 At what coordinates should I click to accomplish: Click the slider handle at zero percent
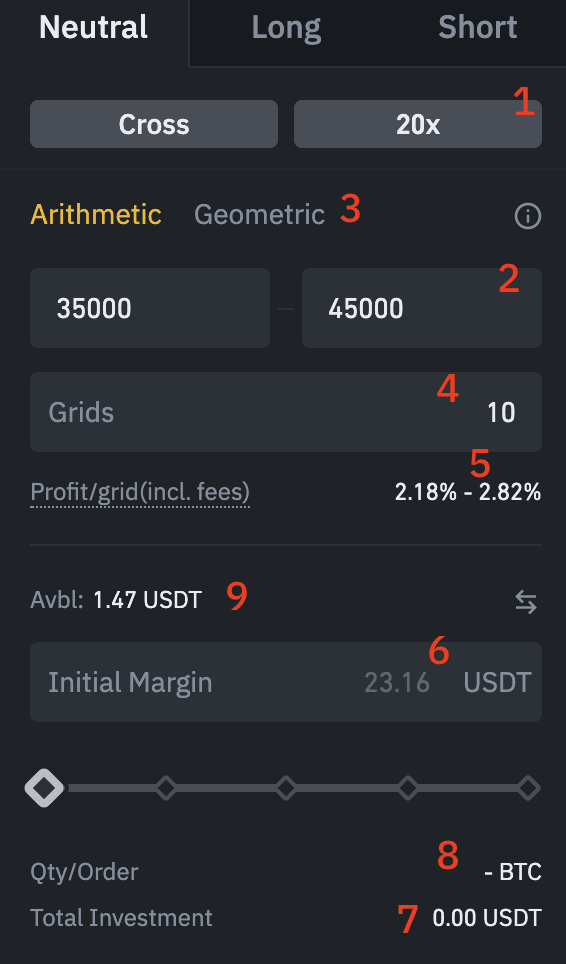tap(44, 788)
